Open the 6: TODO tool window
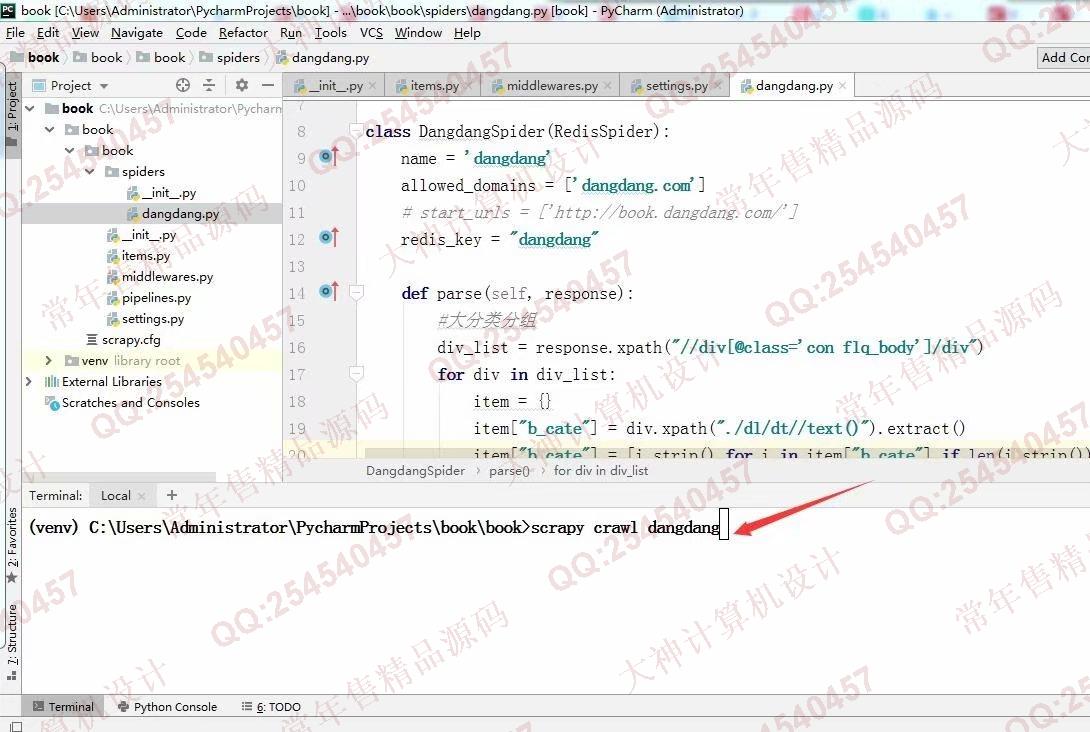Screen dimensions: 1090x732 pyautogui.click(x=271, y=706)
